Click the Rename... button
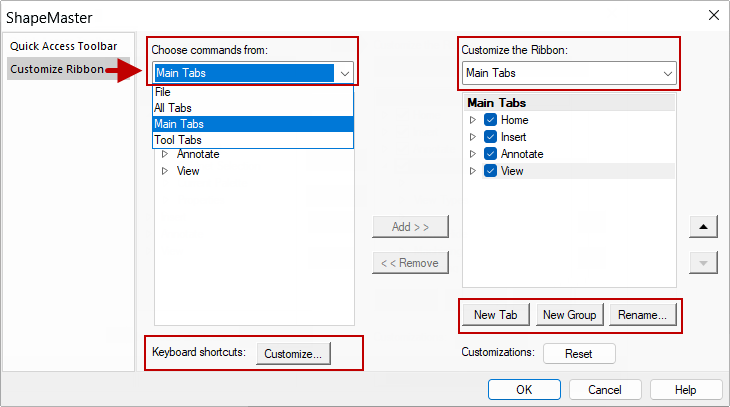Image resolution: width=730 pixels, height=407 pixels. [642, 315]
